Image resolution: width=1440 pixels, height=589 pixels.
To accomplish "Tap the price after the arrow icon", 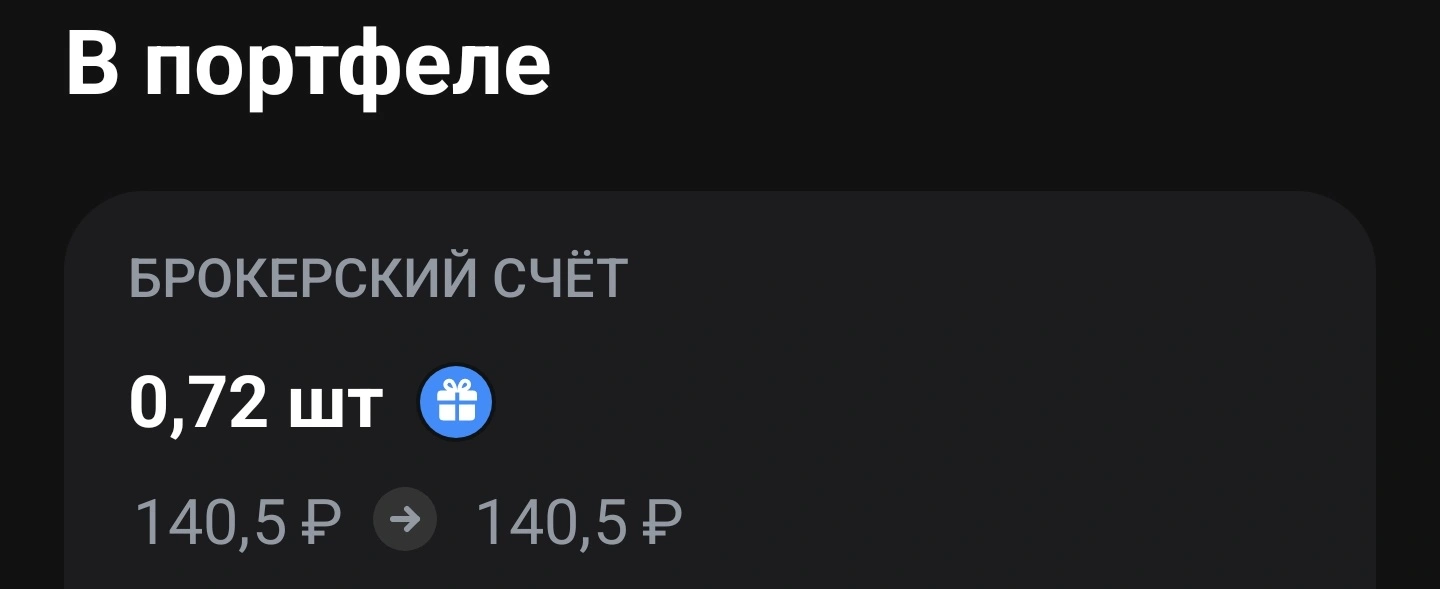I will 579,522.
